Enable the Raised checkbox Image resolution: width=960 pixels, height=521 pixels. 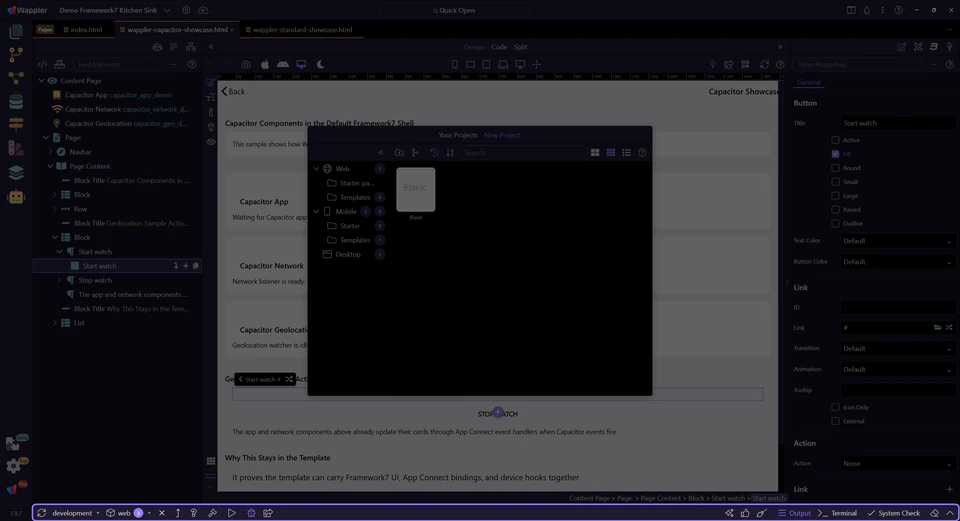[835, 209]
